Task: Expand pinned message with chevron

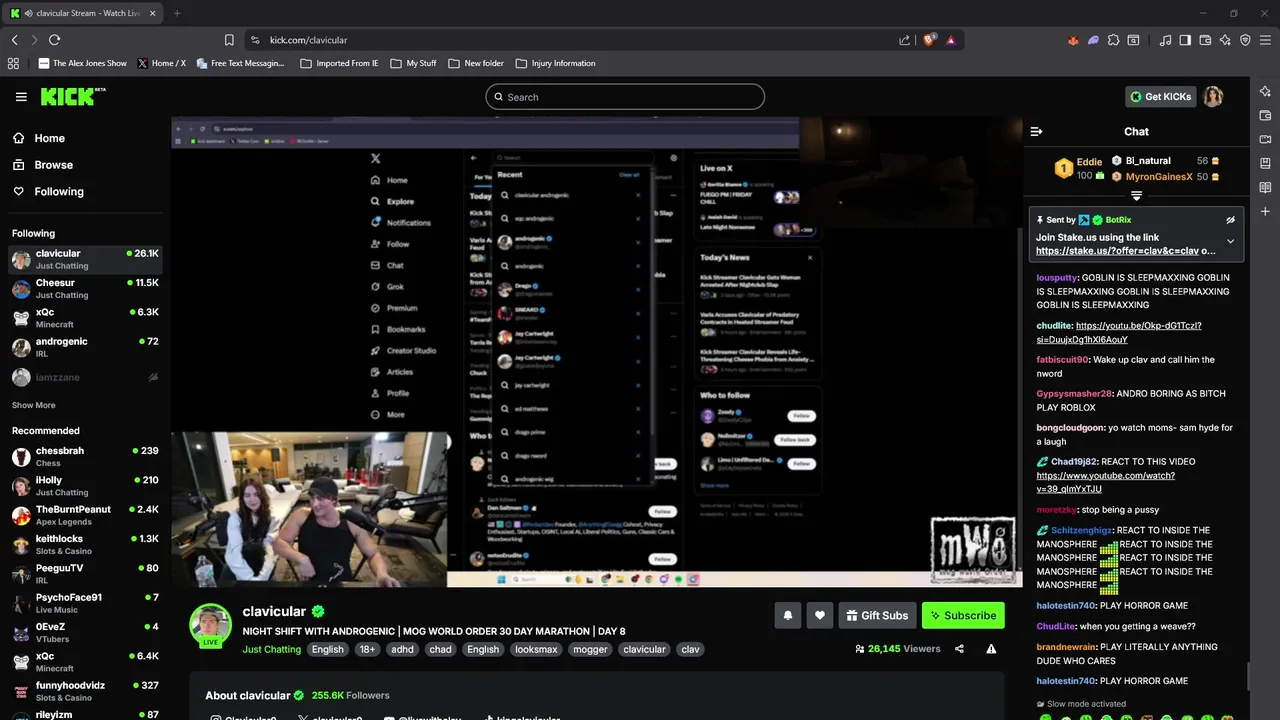Action: click(1230, 241)
